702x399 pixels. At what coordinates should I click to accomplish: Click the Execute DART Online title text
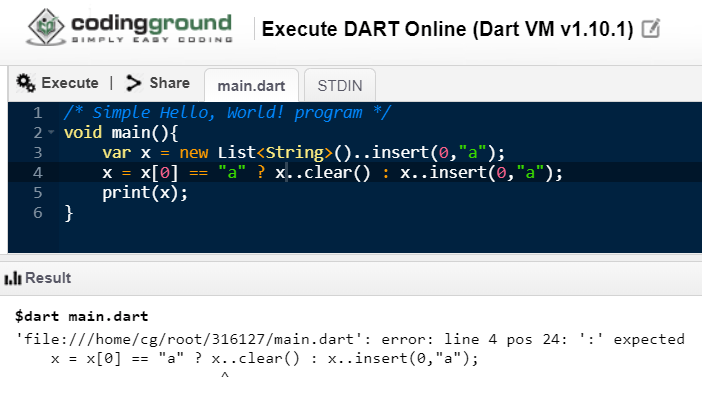point(448,29)
